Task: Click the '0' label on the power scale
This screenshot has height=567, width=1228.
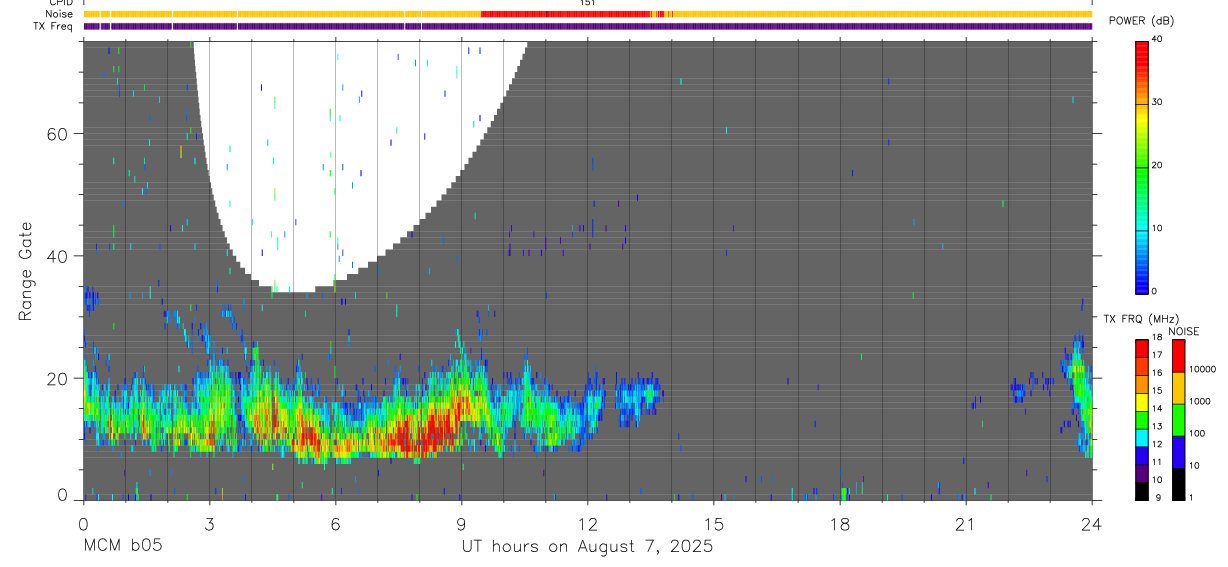Action: click(x=1156, y=291)
